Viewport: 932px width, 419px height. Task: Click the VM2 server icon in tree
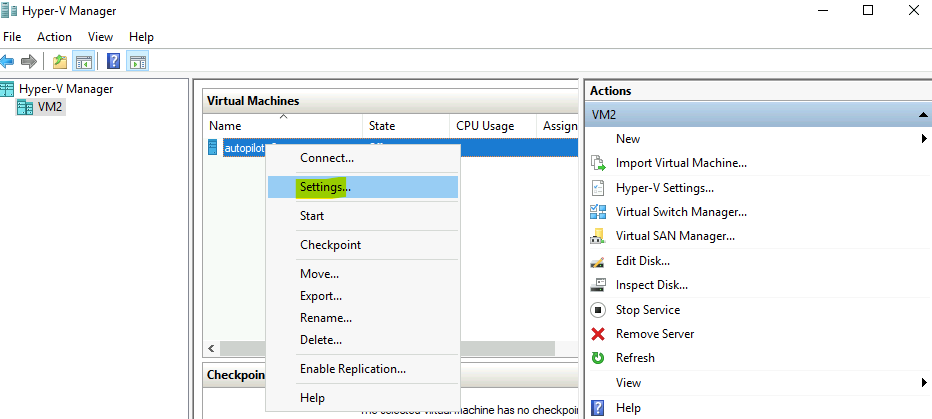click(24, 108)
